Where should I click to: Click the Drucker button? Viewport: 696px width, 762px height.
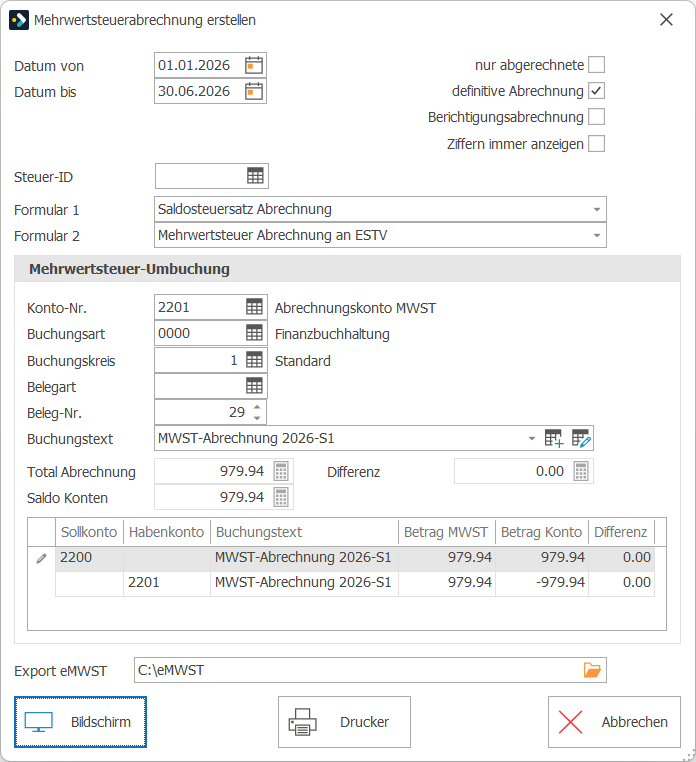[344, 722]
